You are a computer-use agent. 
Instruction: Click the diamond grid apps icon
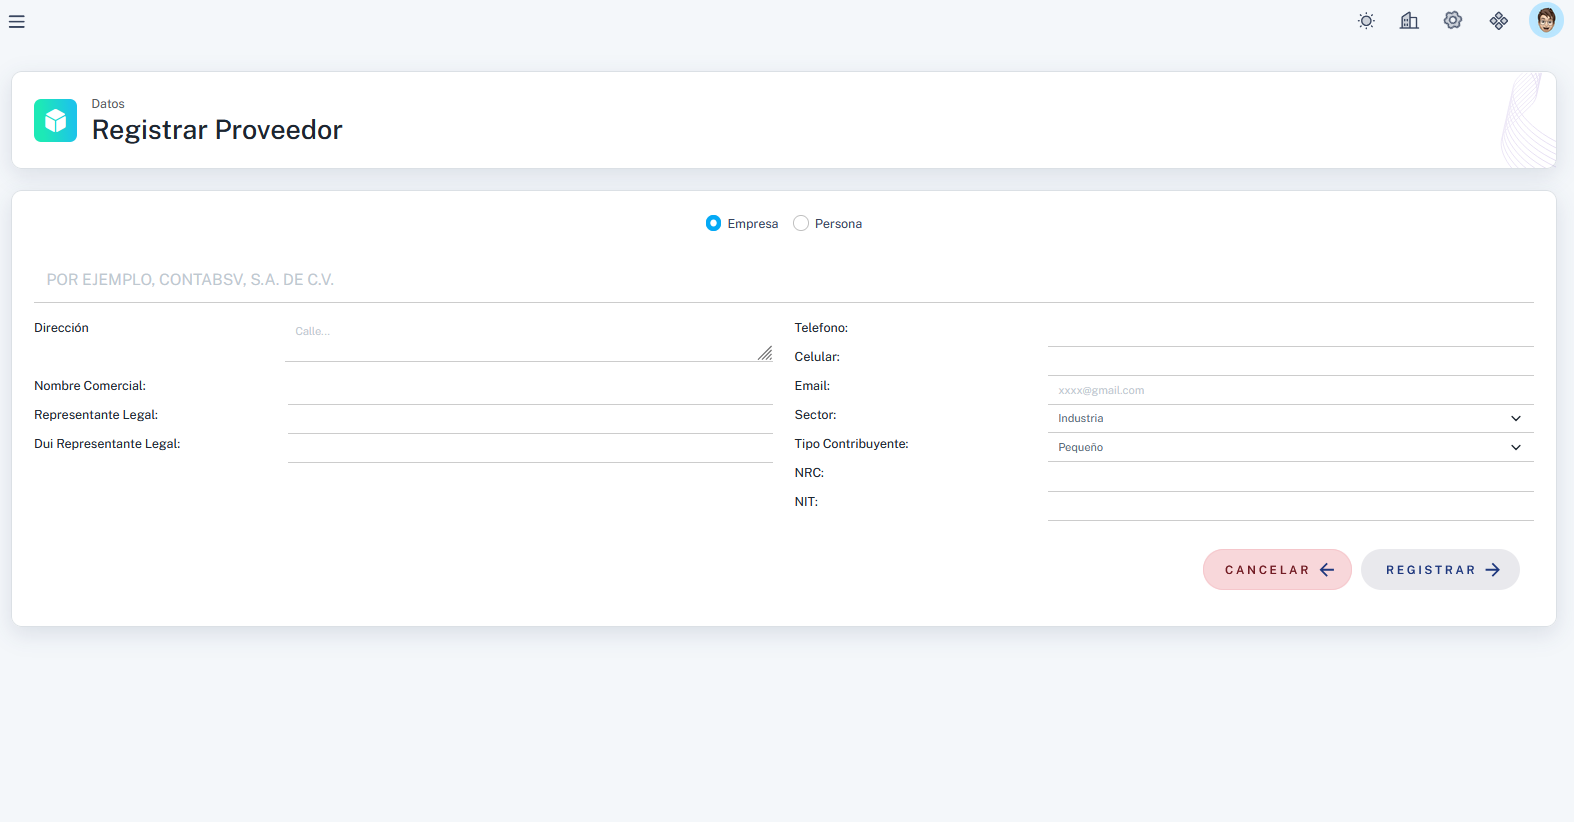coord(1498,21)
